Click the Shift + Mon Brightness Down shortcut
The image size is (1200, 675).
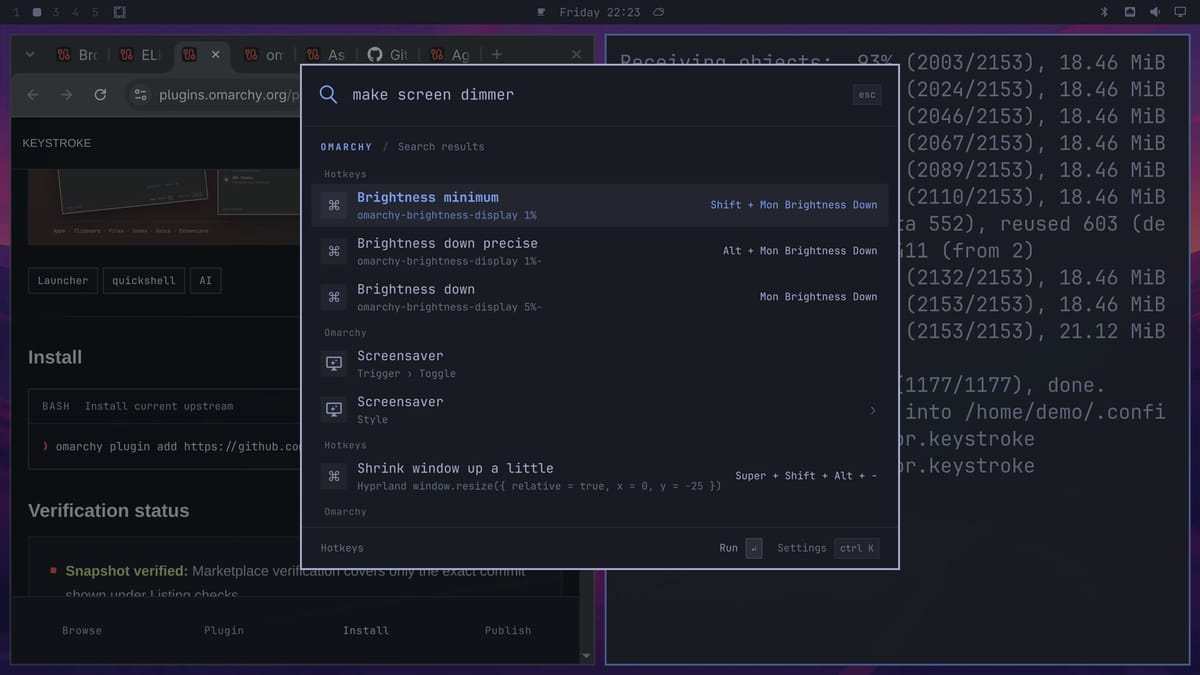click(x=794, y=205)
